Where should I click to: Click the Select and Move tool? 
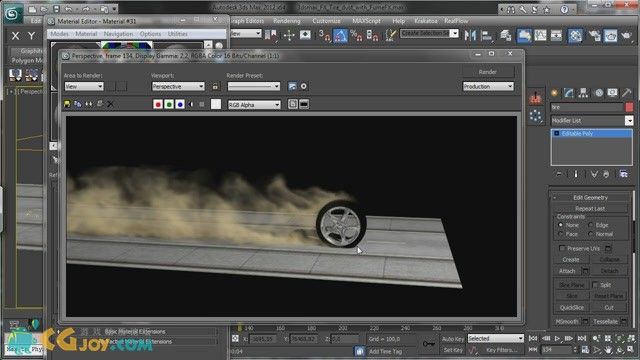point(289,36)
